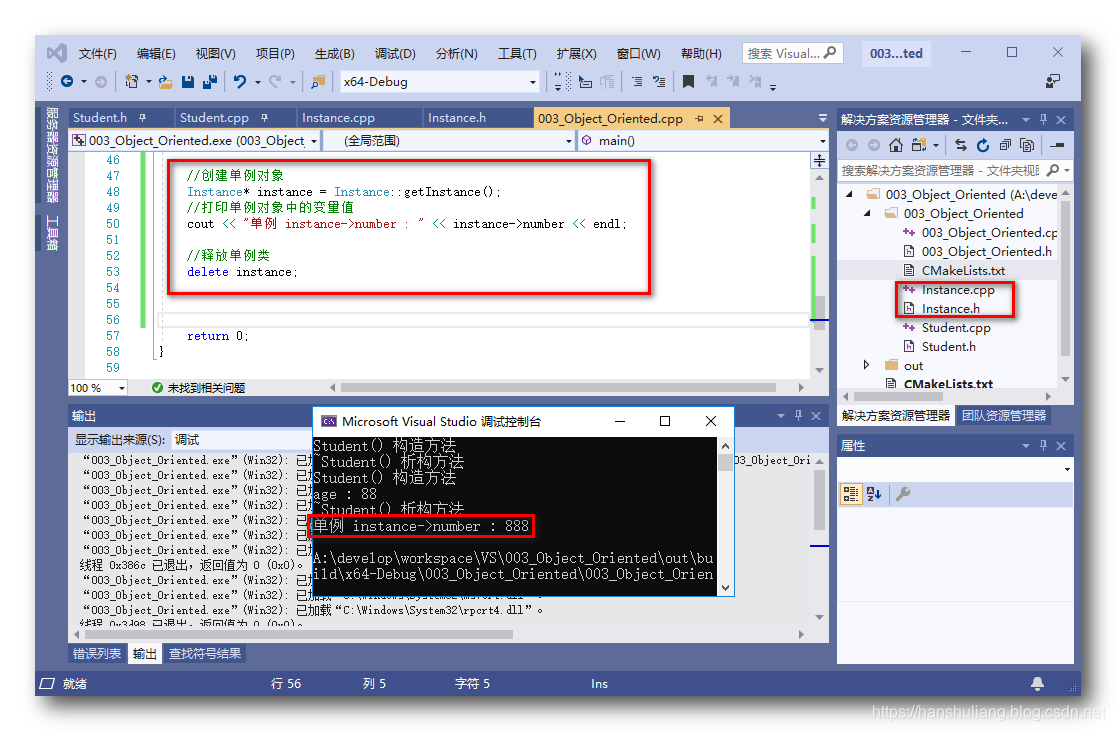Image resolution: width=1116 pixels, height=731 pixels.
Task: Click the Collapse All icon in Solution Explorer
Action: coord(1005,145)
